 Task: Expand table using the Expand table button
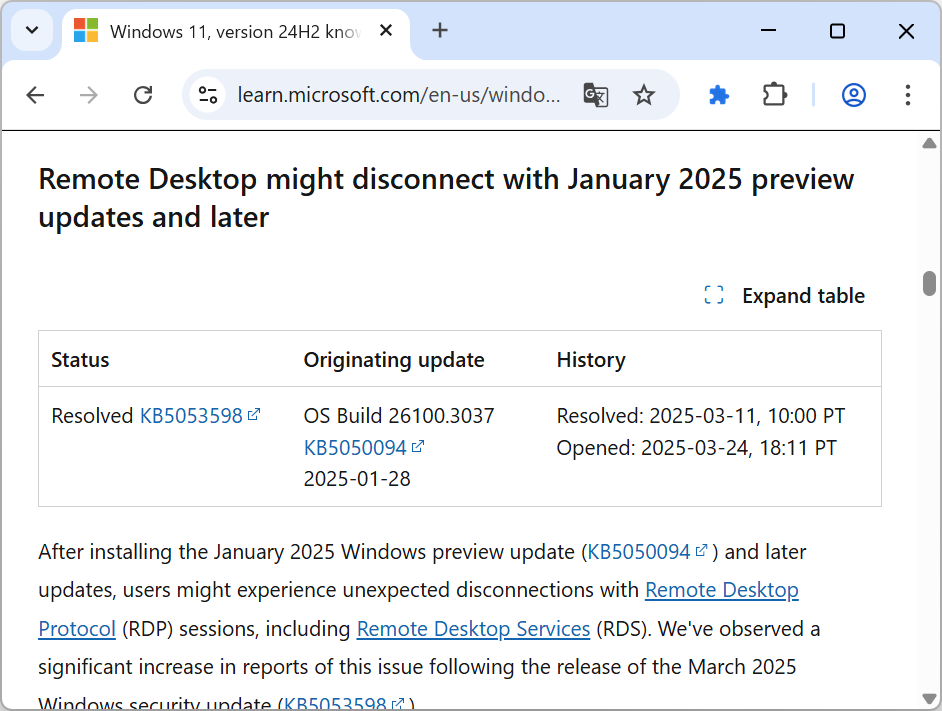(785, 296)
